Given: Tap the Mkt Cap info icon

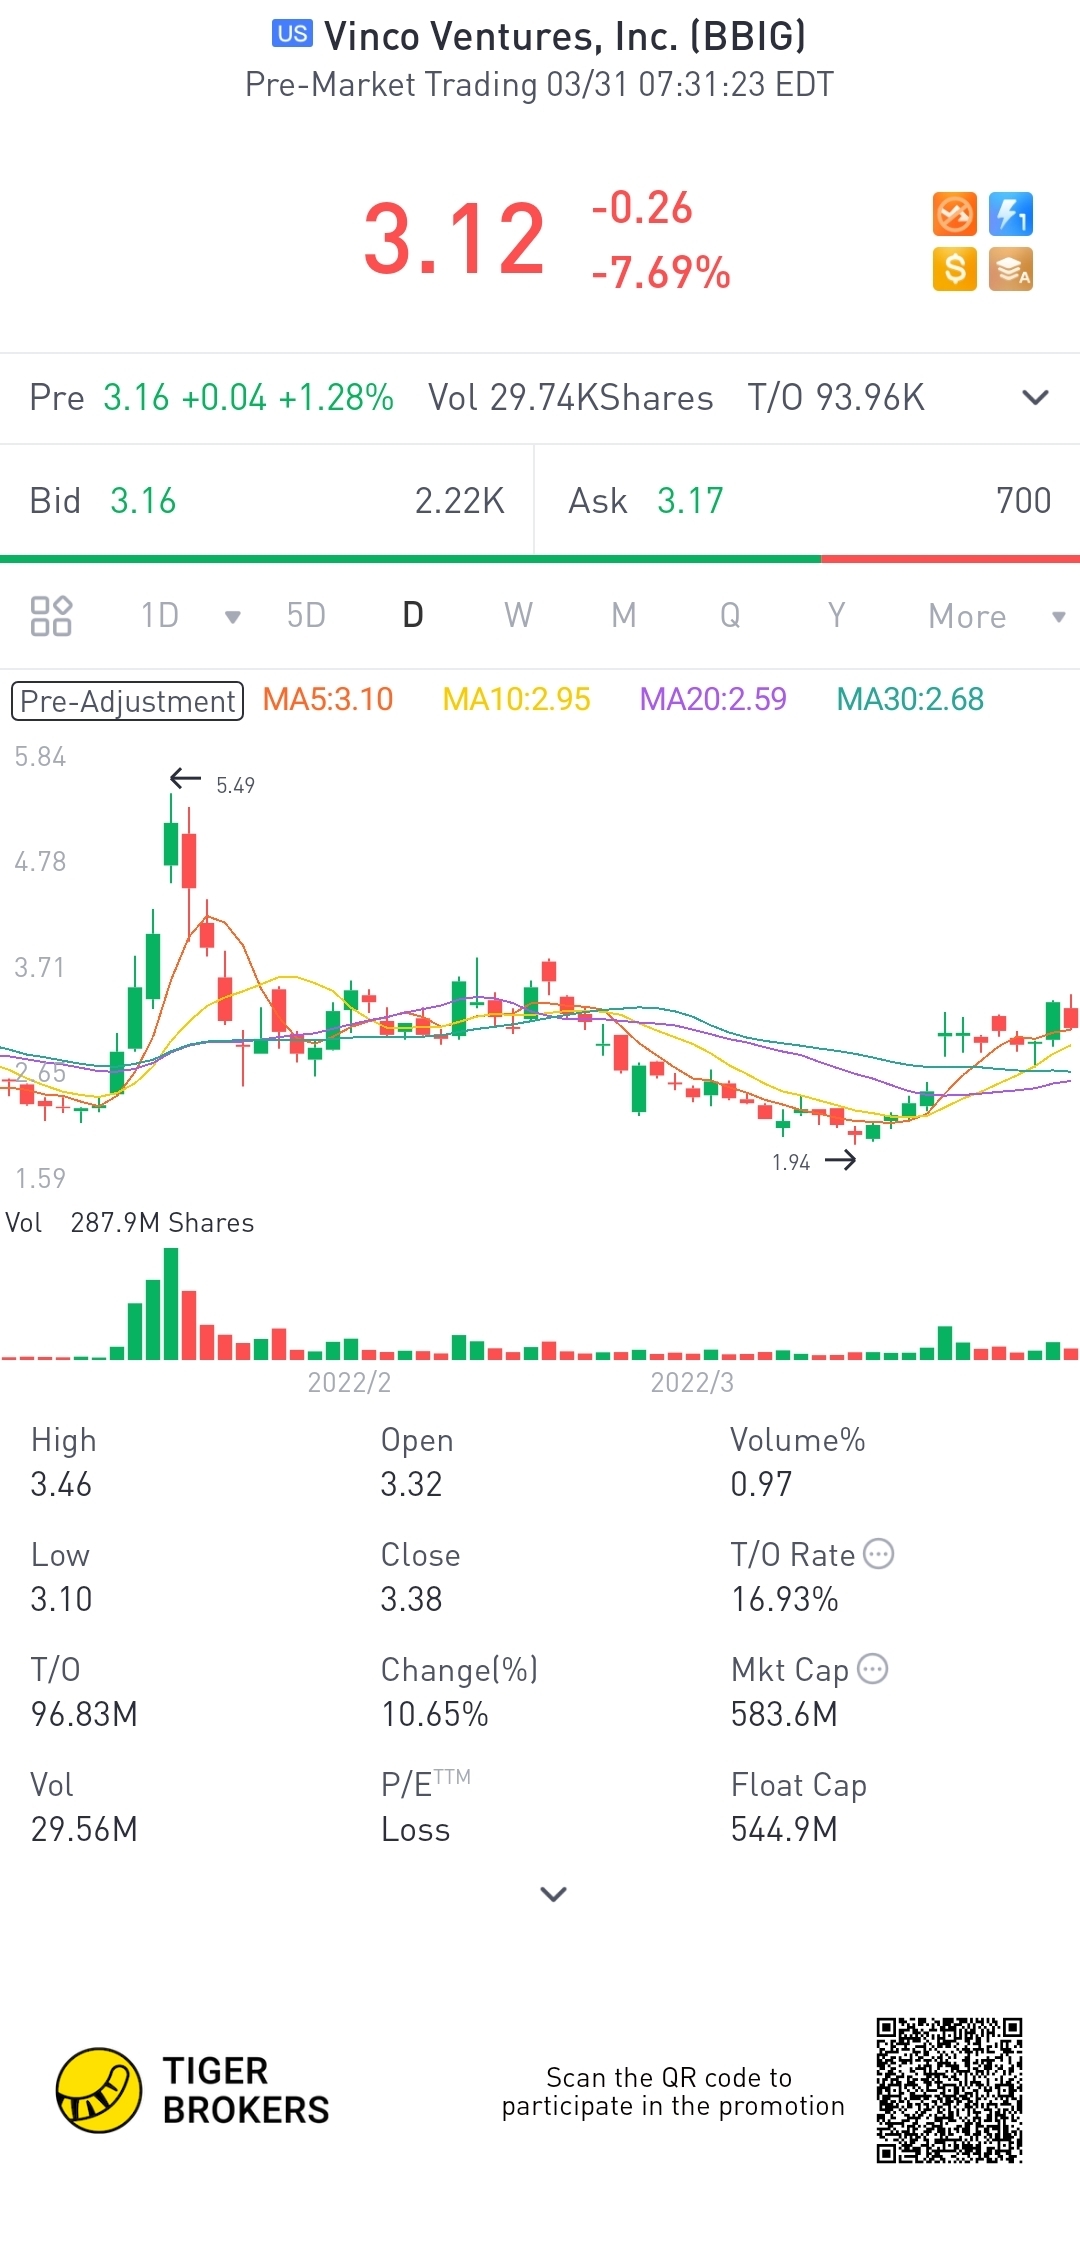Looking at the screenshot, I should tap(873, 1669).
